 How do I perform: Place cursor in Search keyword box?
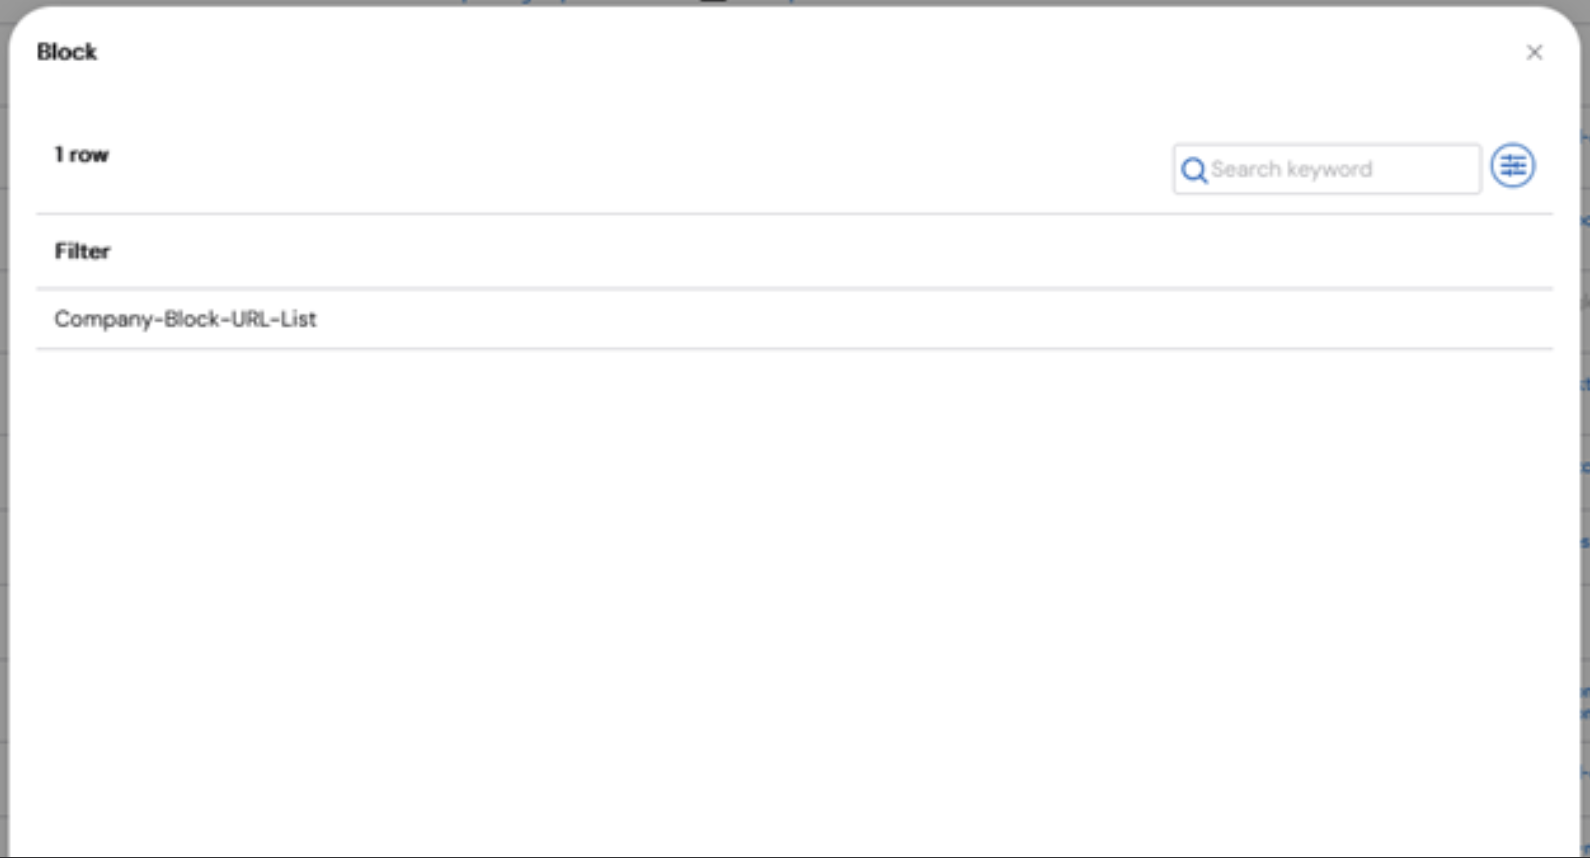click(1326, 169)
